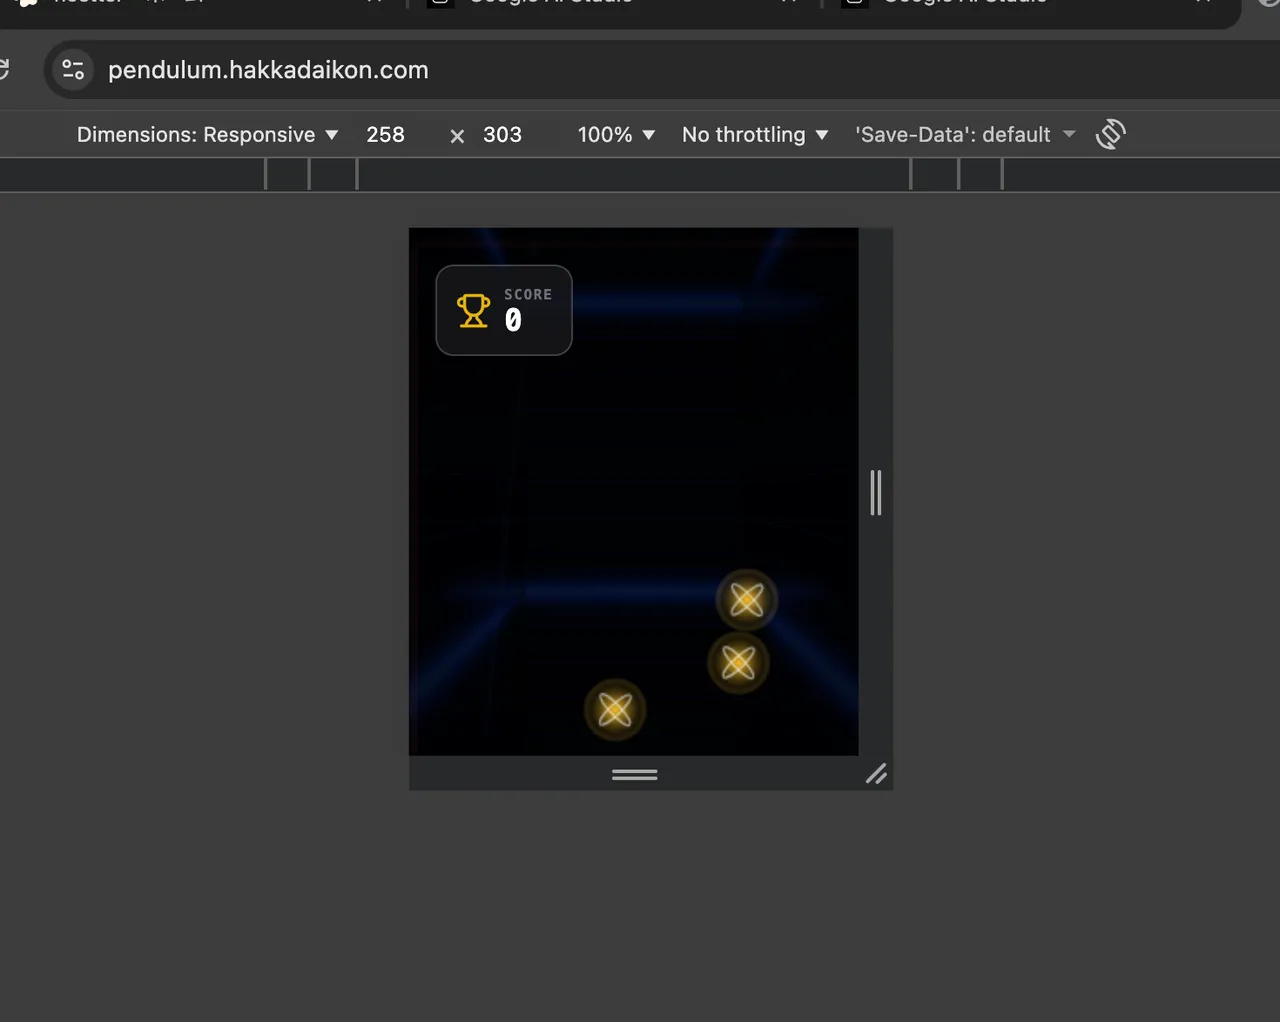The height and width of the screenshot is (1022, 1280).
Task: Click the topmost glowing atom orb
Action: tap(746, 600)
